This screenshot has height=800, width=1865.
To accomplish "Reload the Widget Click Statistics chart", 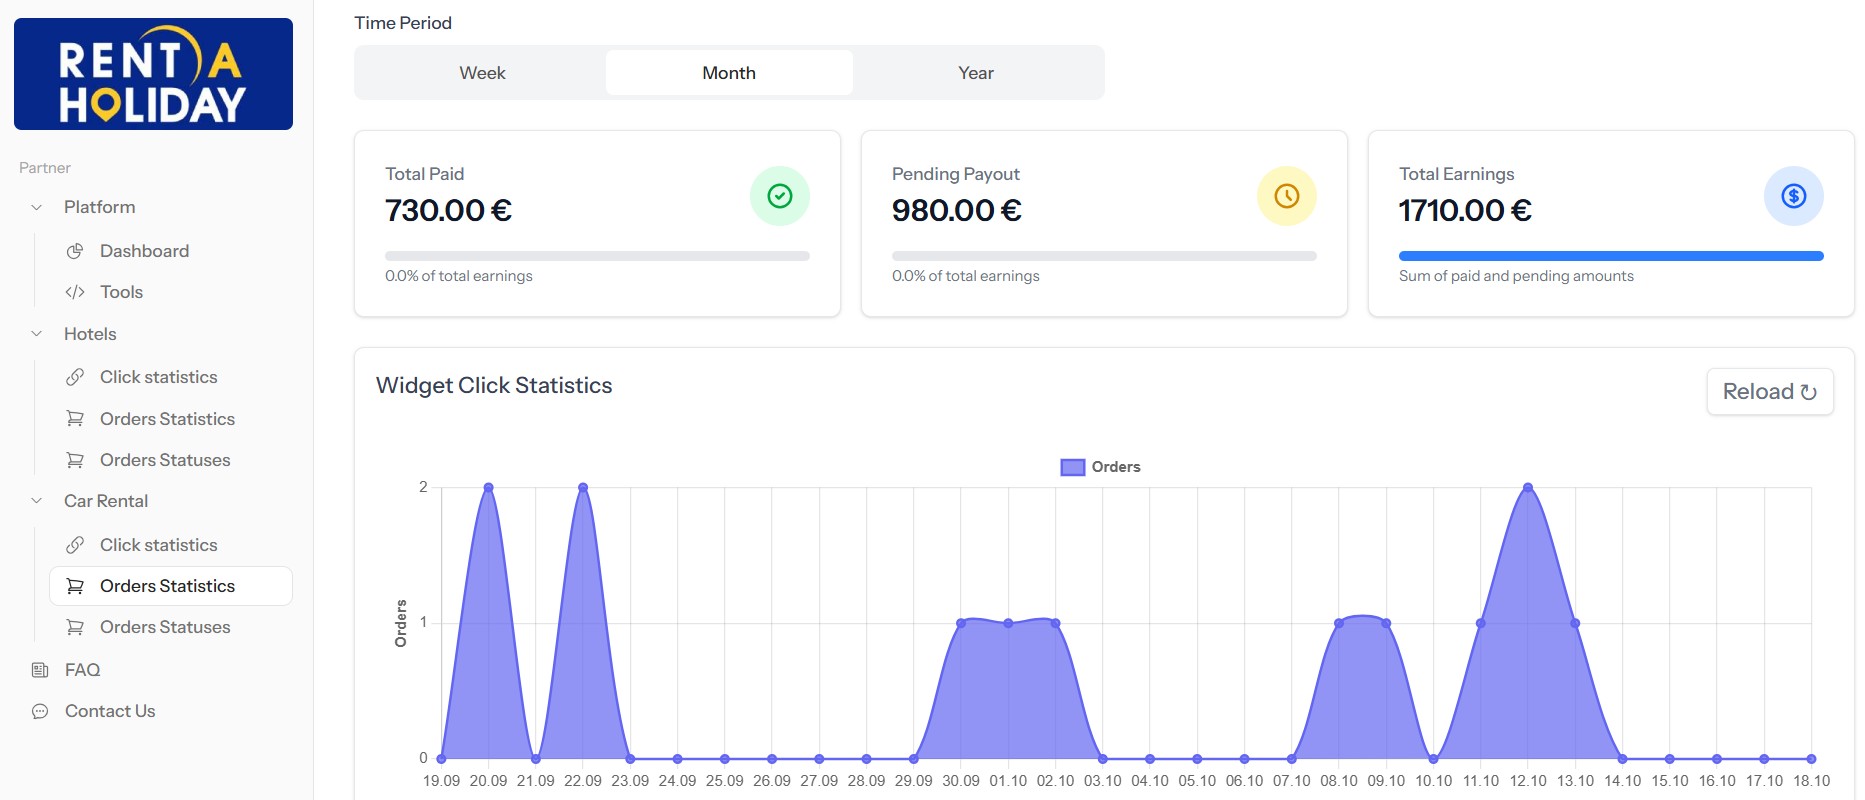I will (x=1769, y=392).
